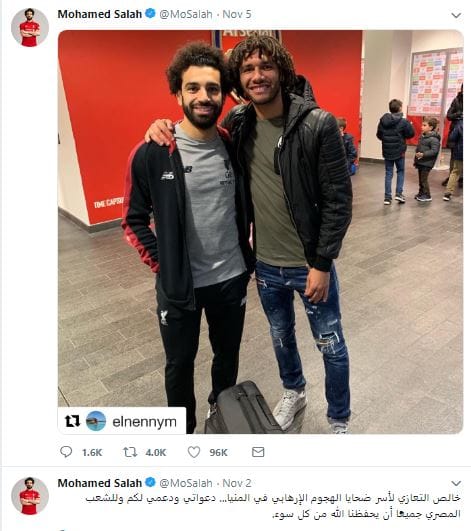
Task: Open the Nov 5 tweet options chevron
Action: [x=456, y=15]
